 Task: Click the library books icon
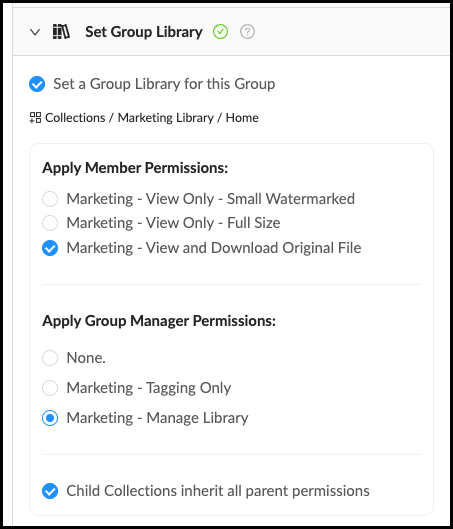[61, 32]
